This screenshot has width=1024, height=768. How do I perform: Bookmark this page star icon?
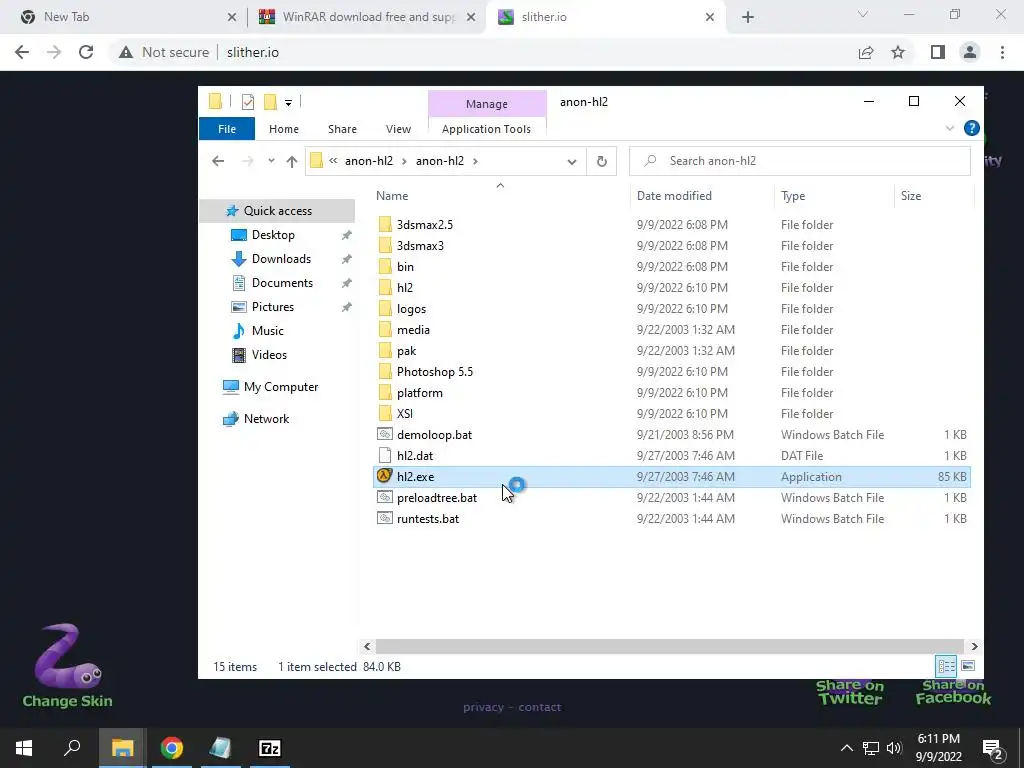click(x=898, y=52)
